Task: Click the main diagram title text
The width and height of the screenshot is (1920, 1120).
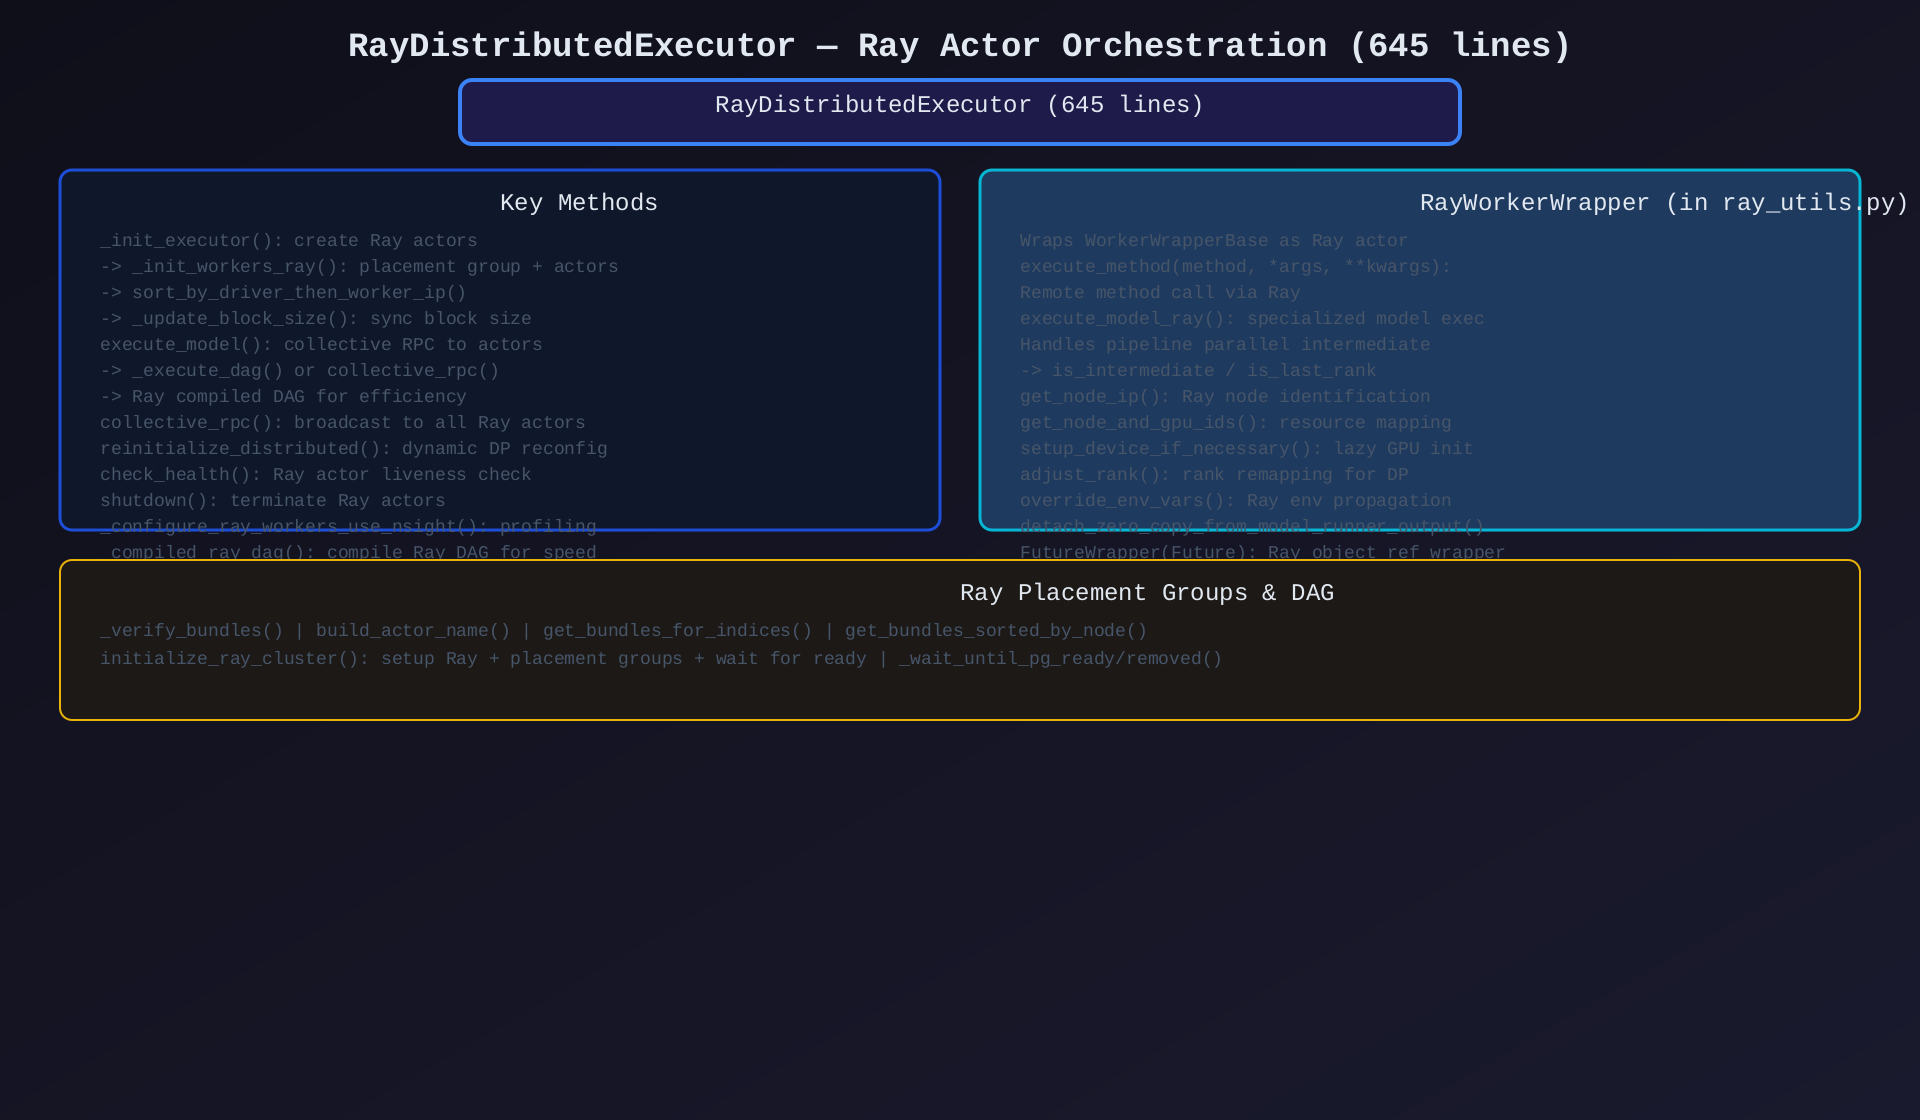Action: pyautogui.click(x=959, y=46)
